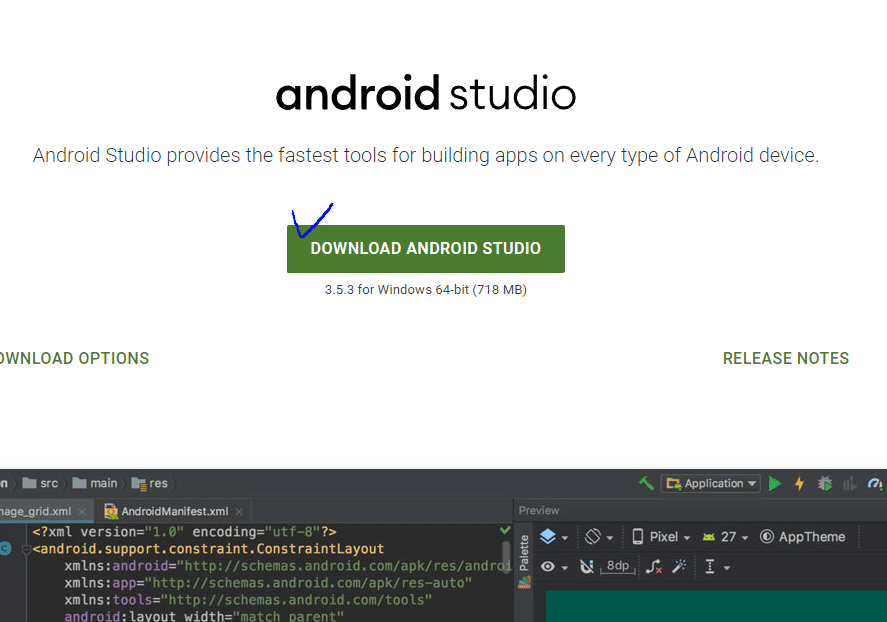
Task: Expand the orientation dropdown arrow
Action: (610, 538)
